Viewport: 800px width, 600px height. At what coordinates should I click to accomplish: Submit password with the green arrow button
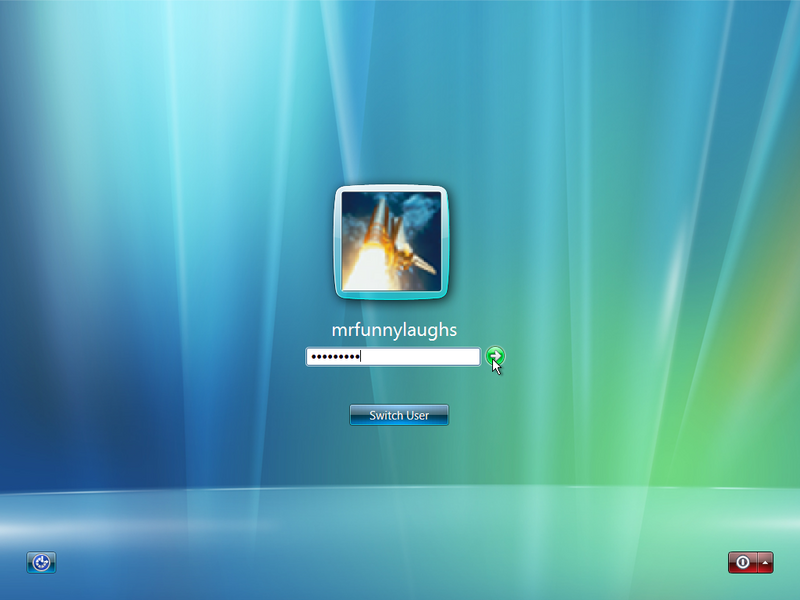(x=495, y=356)
